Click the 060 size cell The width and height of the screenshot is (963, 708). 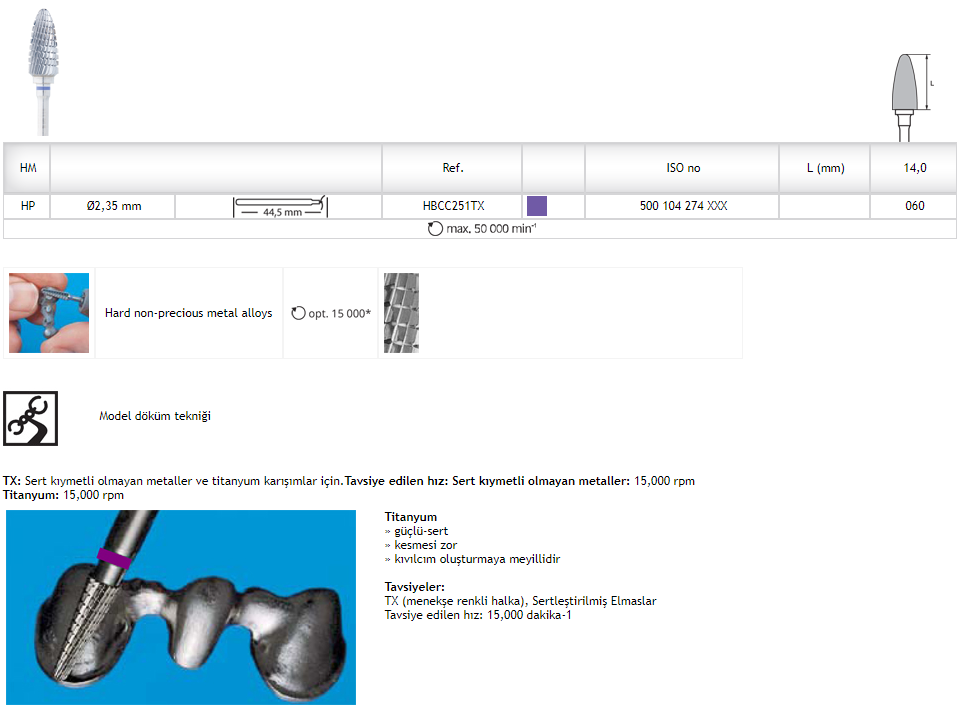pyautogui.click(x=914, y=206)
